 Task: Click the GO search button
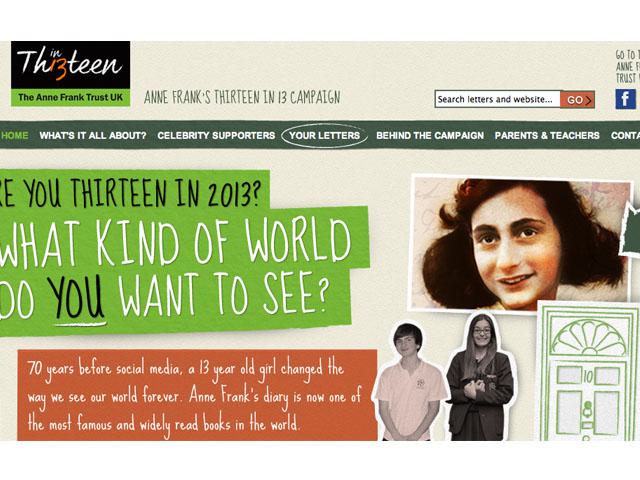coord(577,100)
